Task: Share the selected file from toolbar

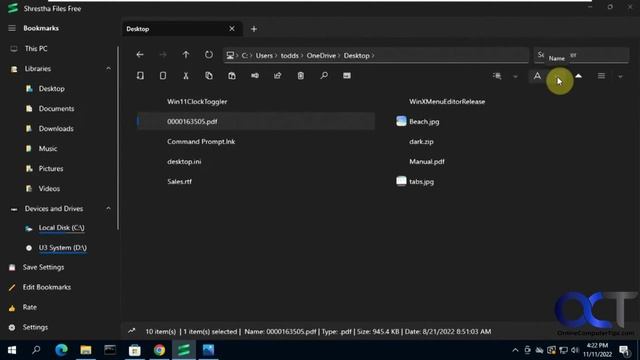Action: [x=278, y=76]
